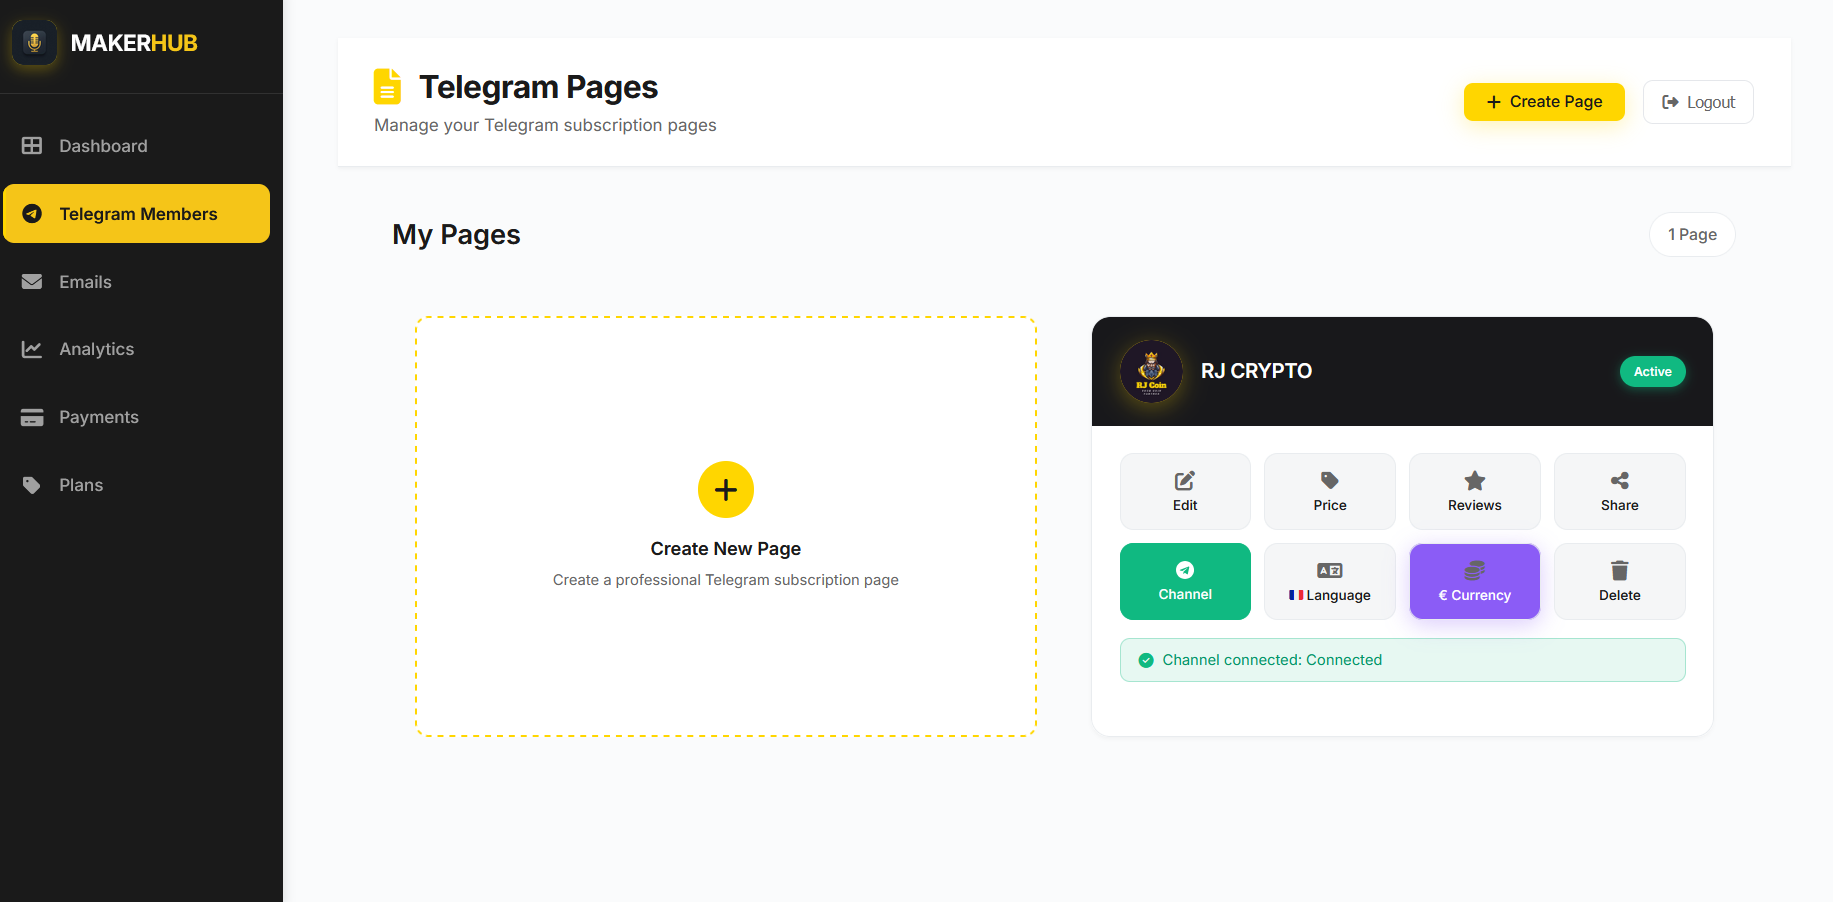This screenshot has height=902, width=1833.
Task: Open the Payments section
Action: [x=98, y=416]
